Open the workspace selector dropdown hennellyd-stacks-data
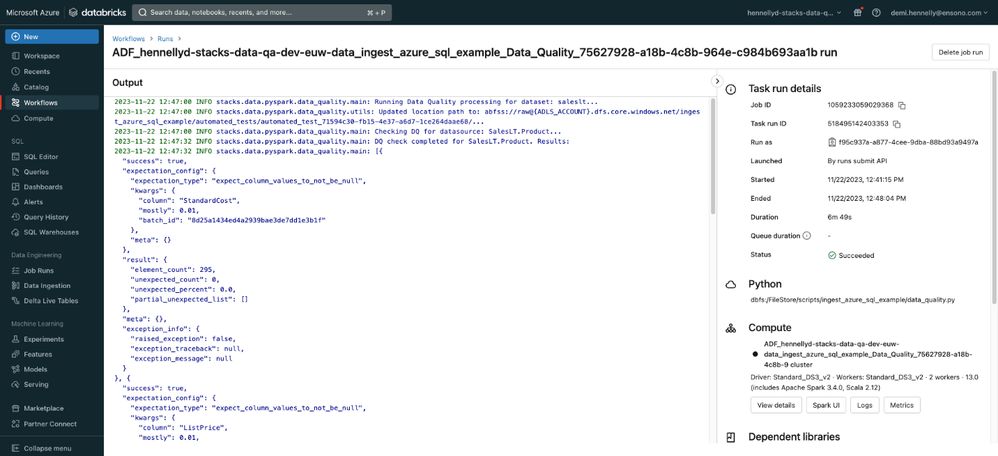This screenshot has width=998, height=456. click(x=796, y=12)
